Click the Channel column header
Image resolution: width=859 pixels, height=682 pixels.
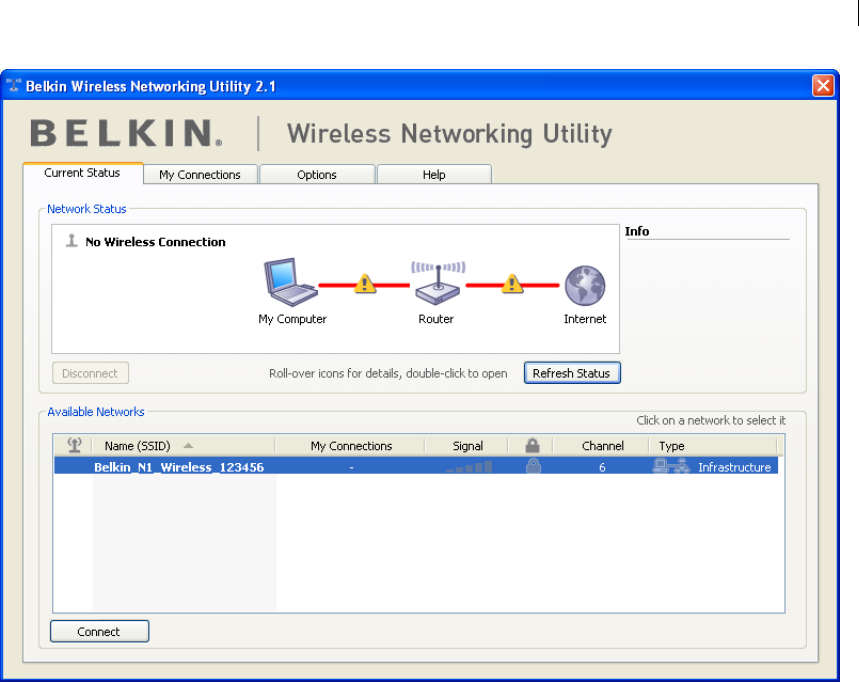(x=602, y=446)
